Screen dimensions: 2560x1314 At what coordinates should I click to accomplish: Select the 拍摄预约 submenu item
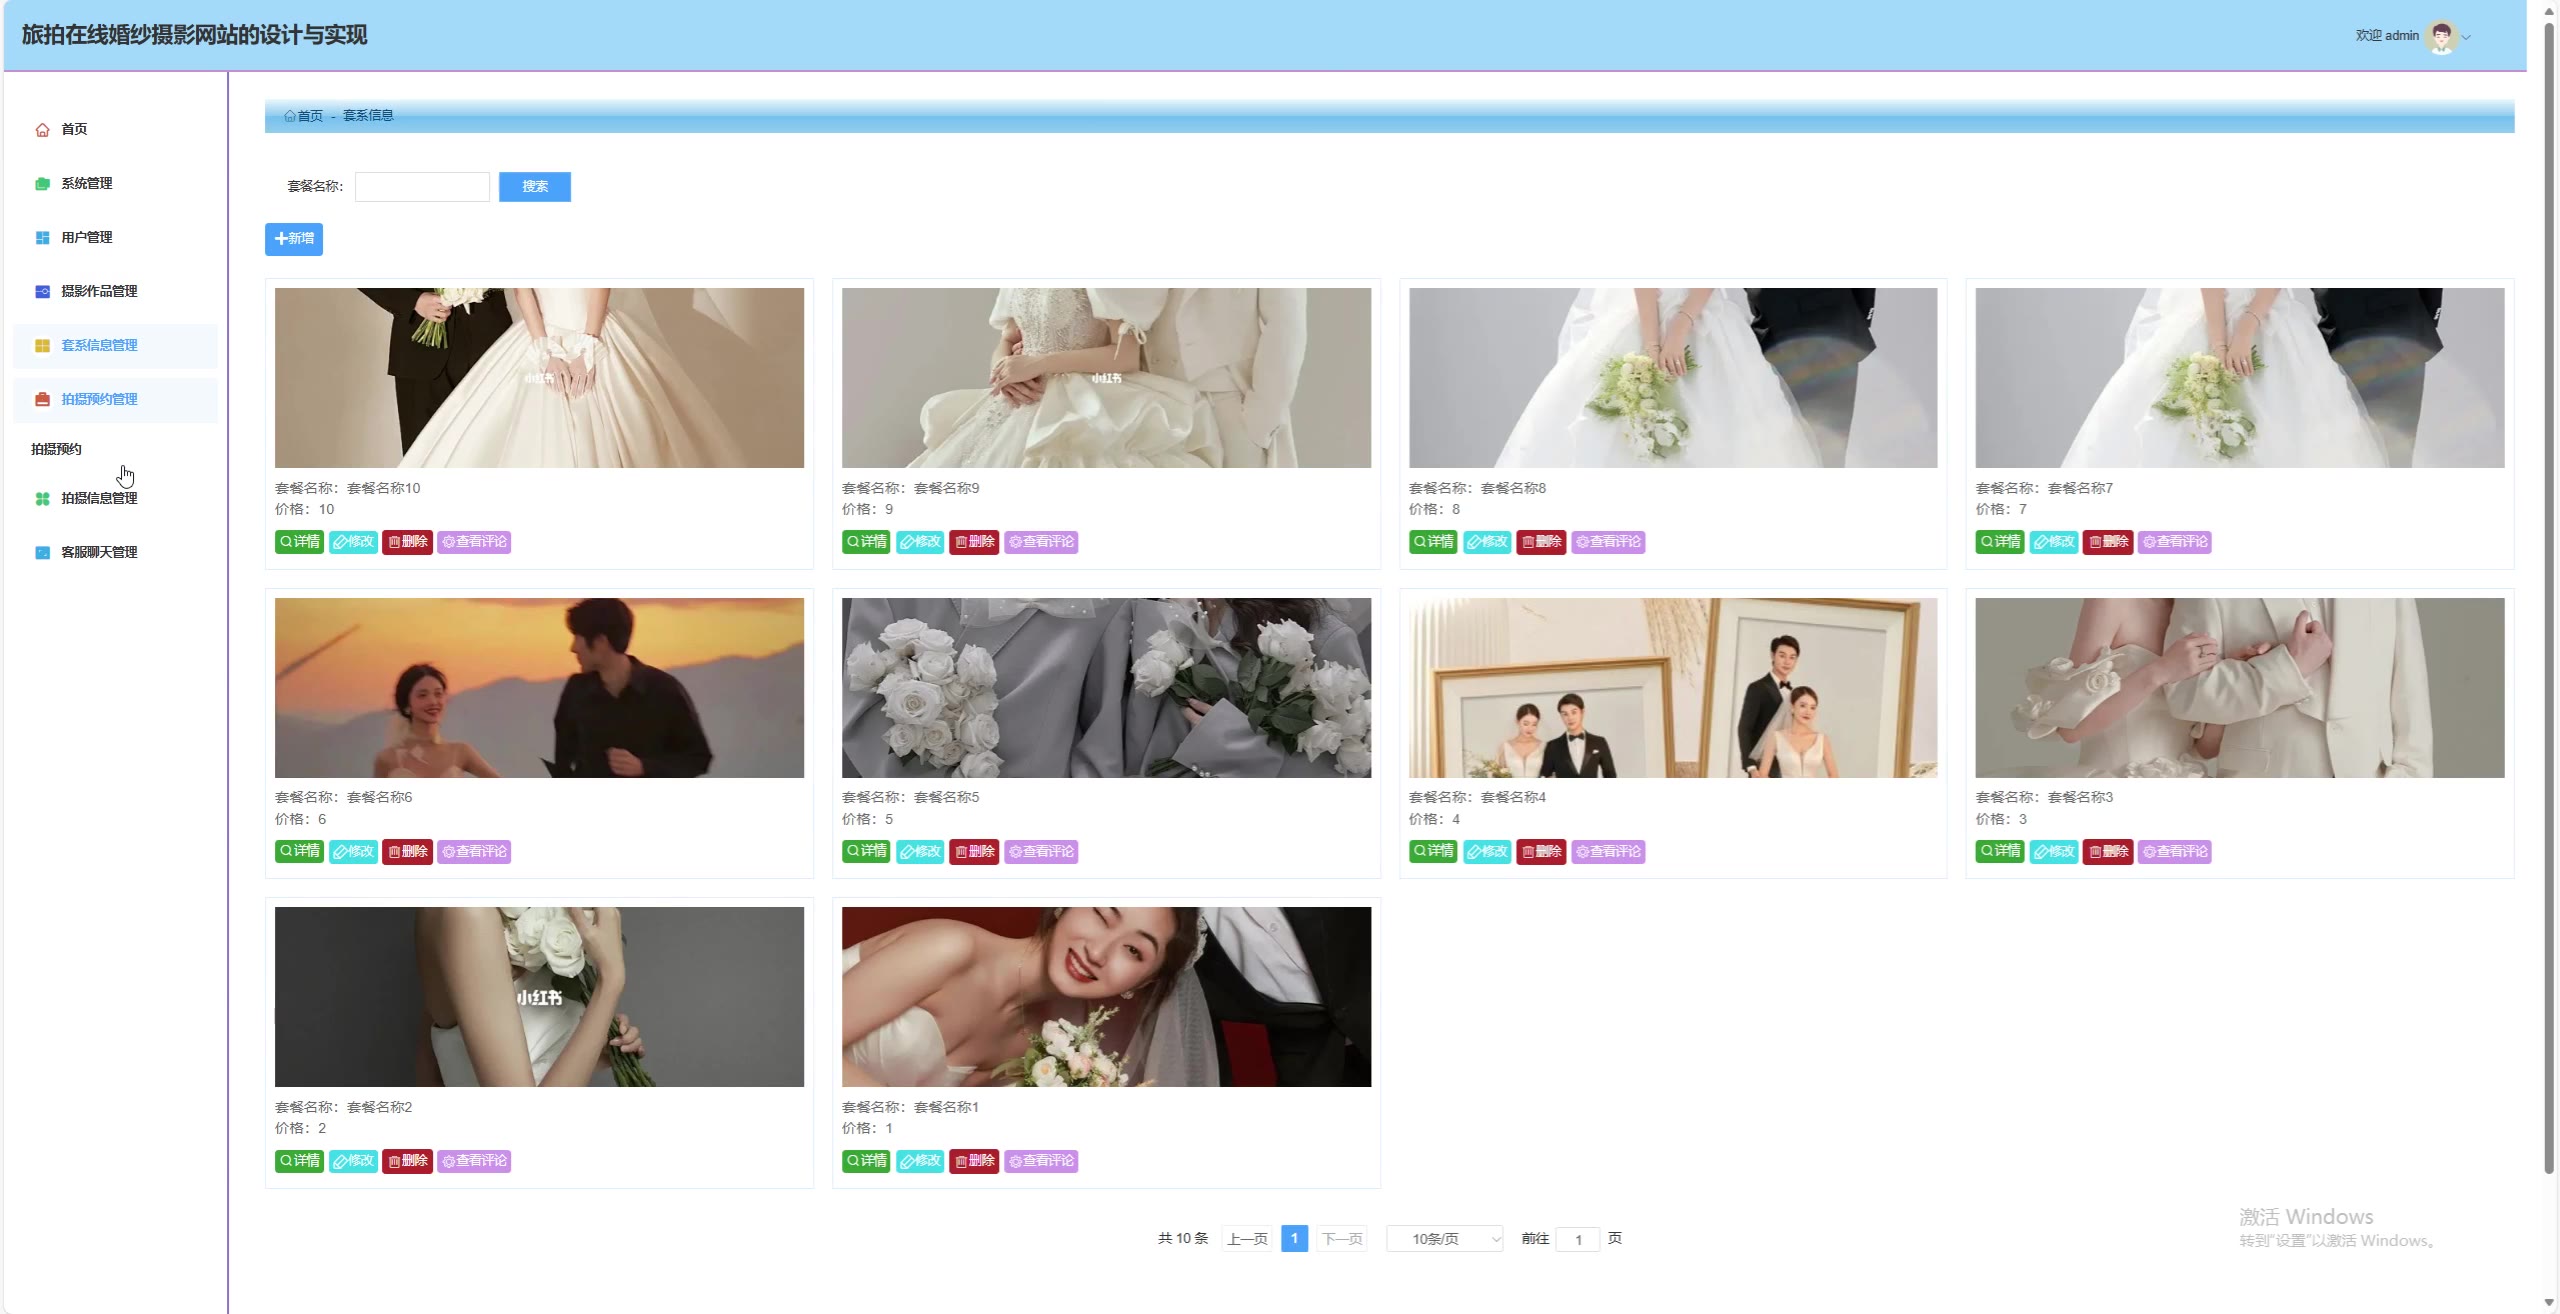56,449
